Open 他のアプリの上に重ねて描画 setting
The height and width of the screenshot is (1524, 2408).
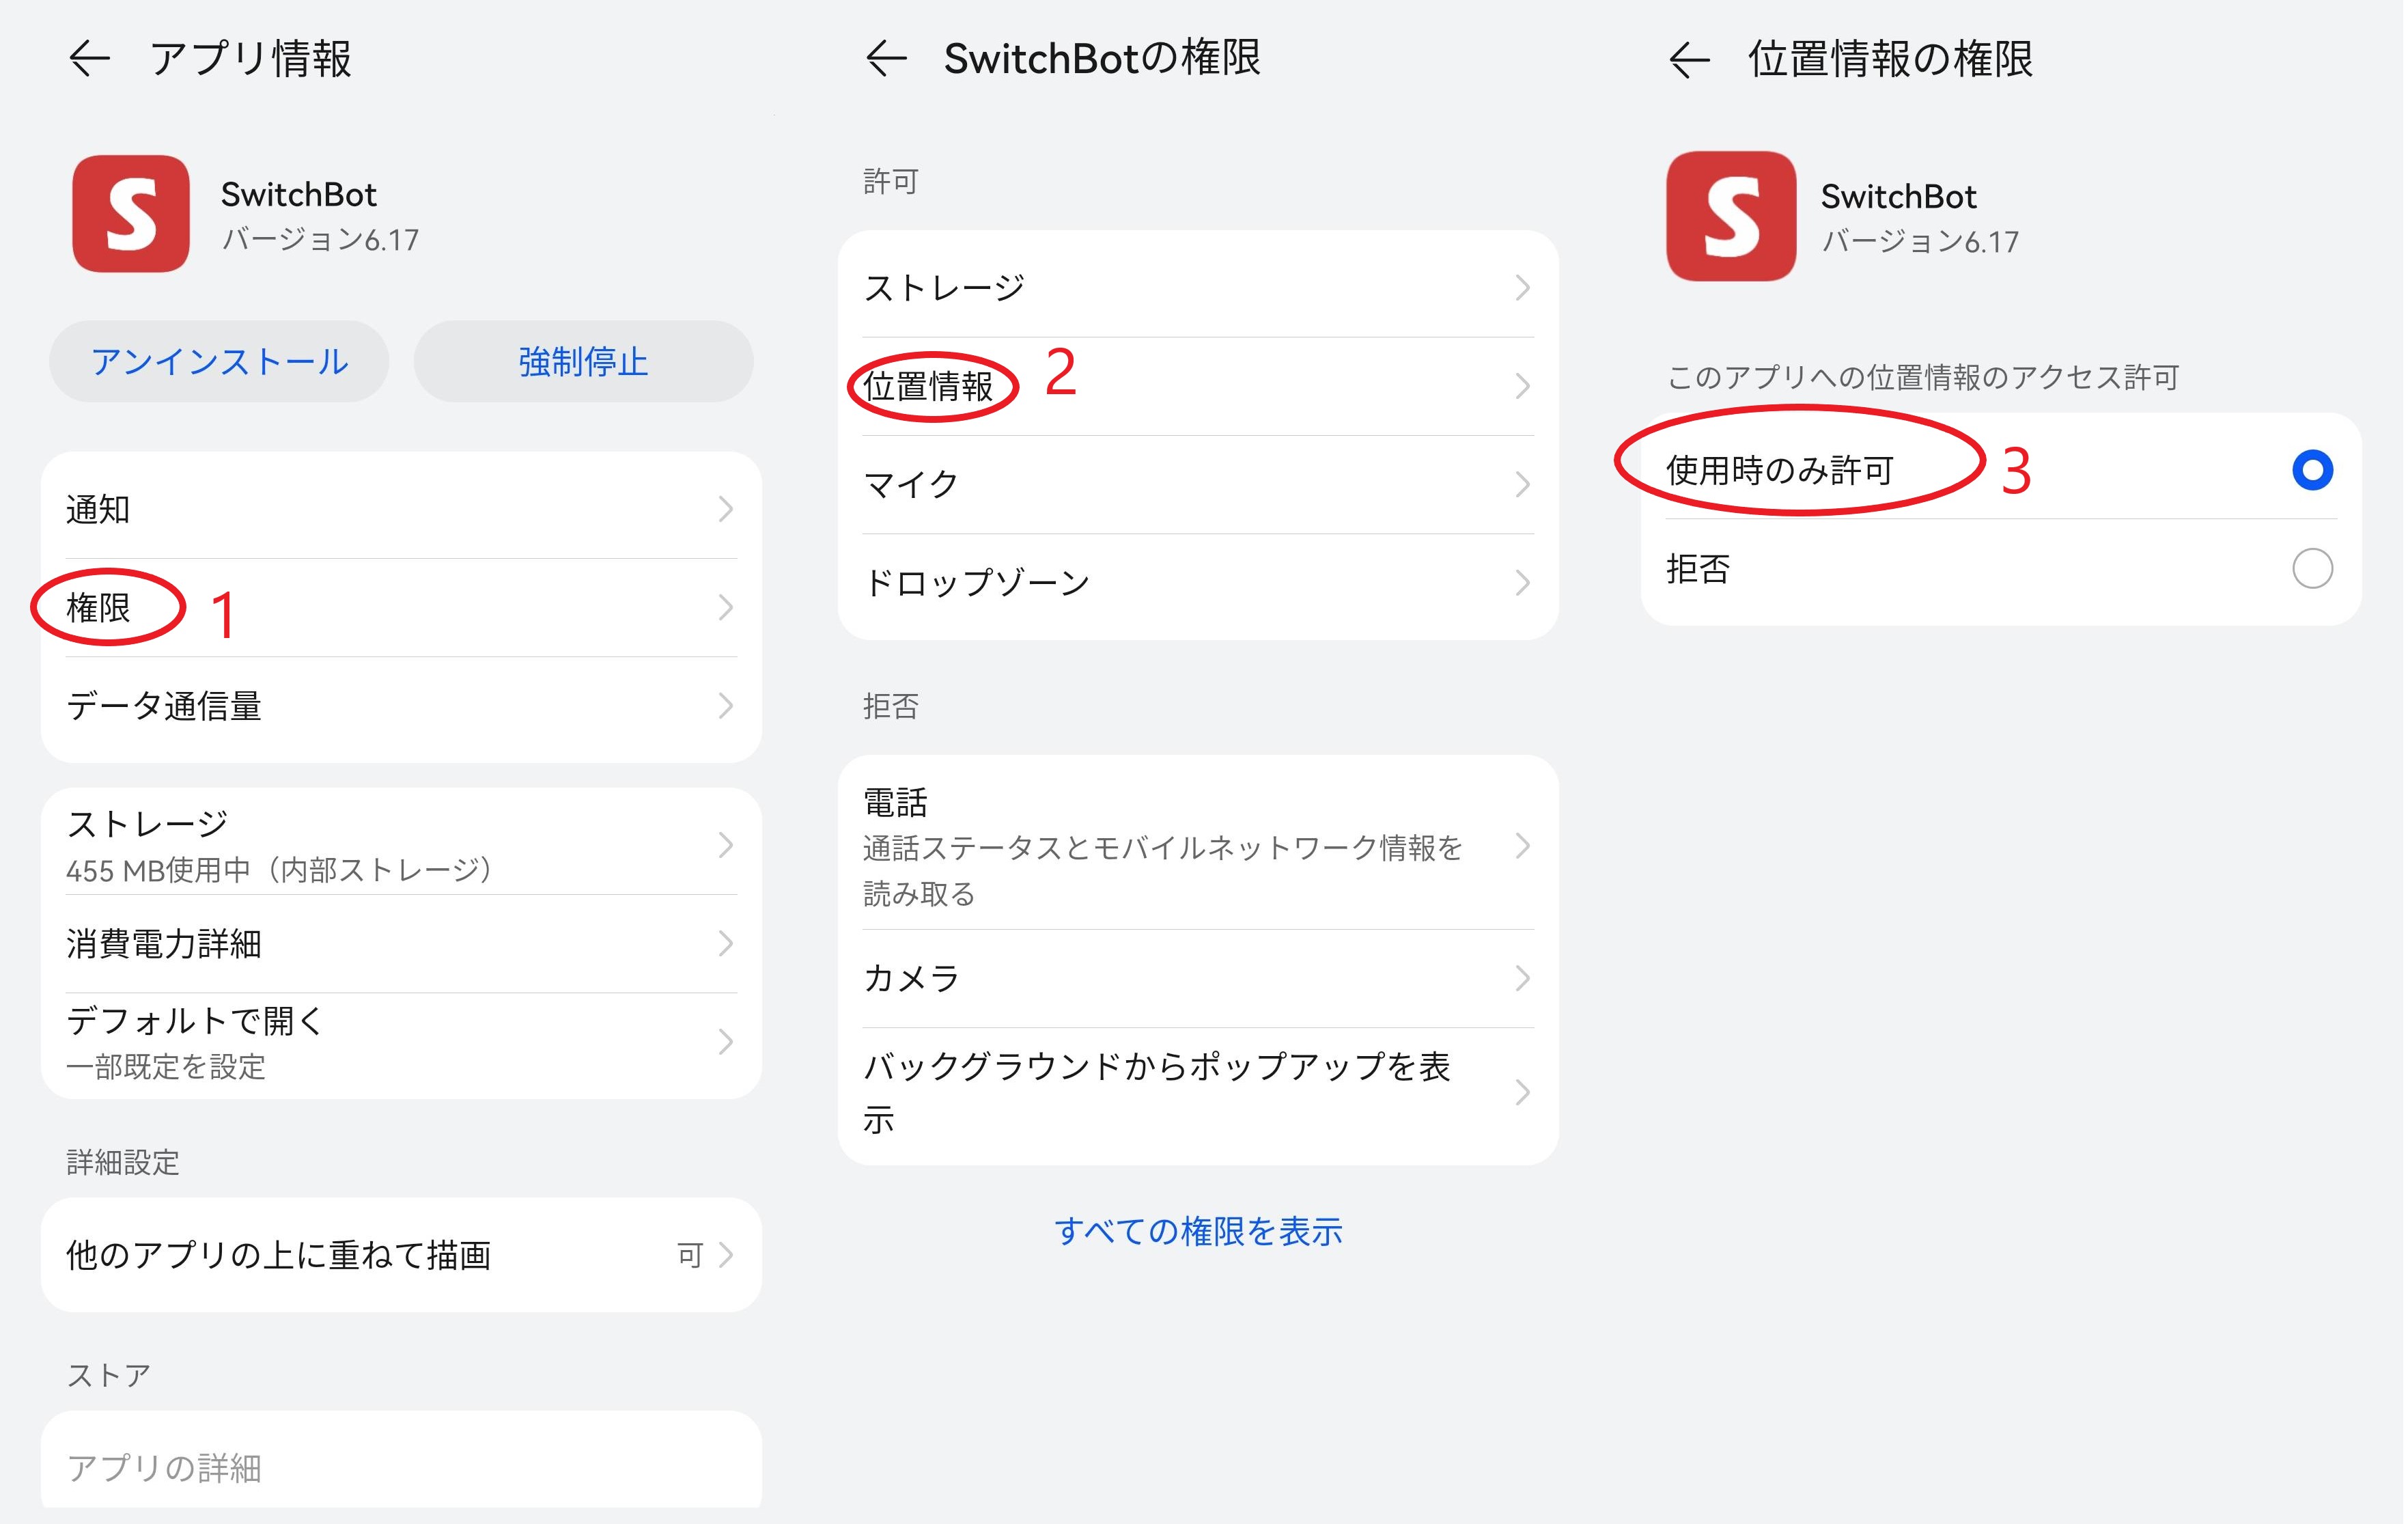coord(401,1255)
